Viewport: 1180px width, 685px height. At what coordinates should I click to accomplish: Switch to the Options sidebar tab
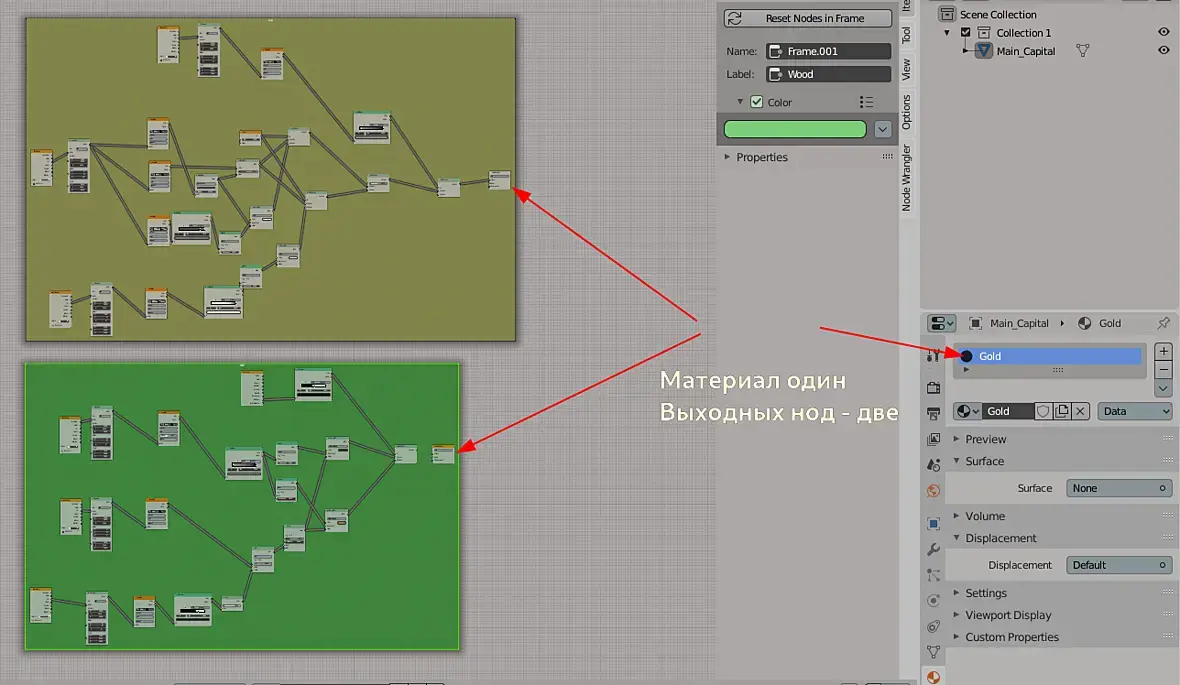click(906, 111)
